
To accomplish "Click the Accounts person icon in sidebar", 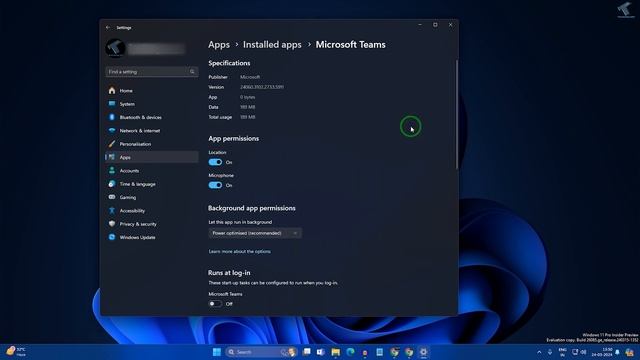I will pos(112,171).
